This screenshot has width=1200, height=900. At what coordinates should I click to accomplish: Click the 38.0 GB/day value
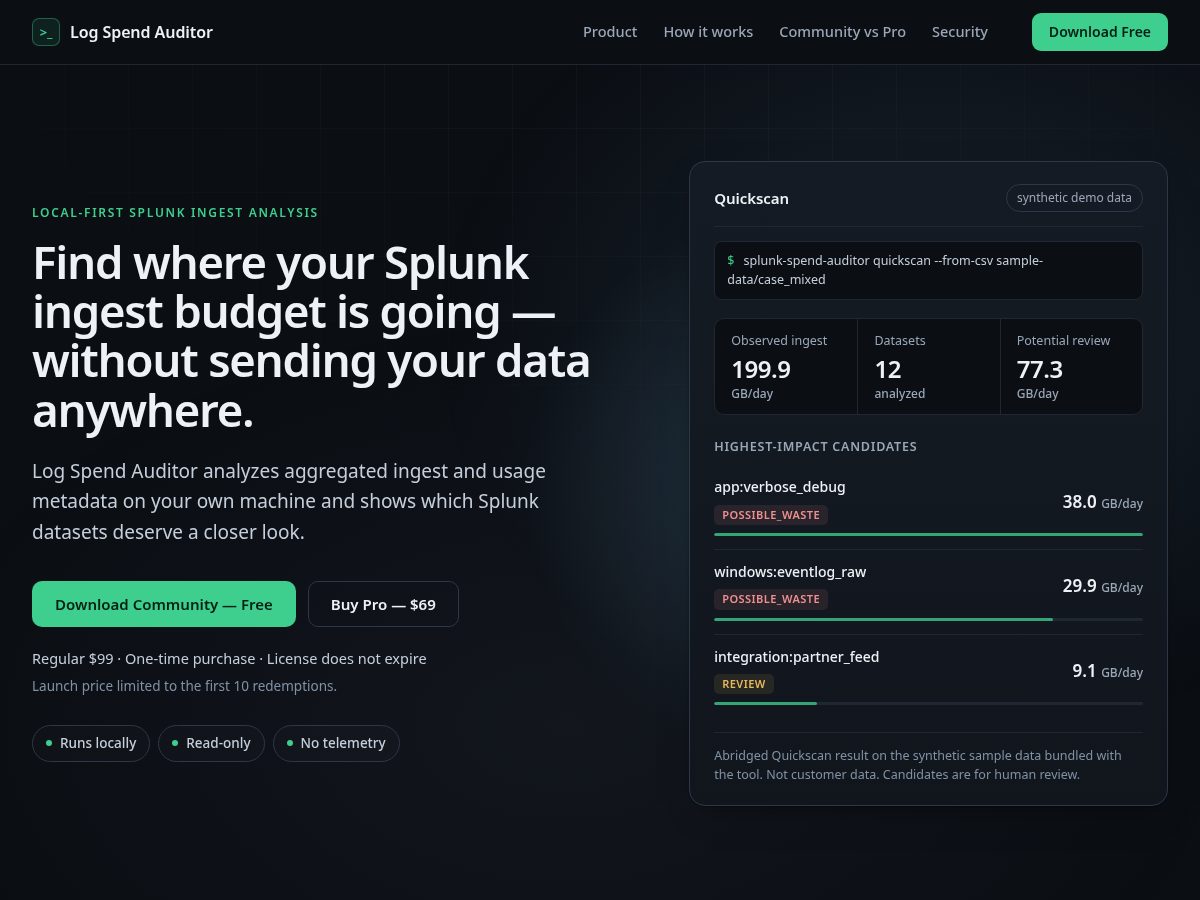coord(1102,502)
